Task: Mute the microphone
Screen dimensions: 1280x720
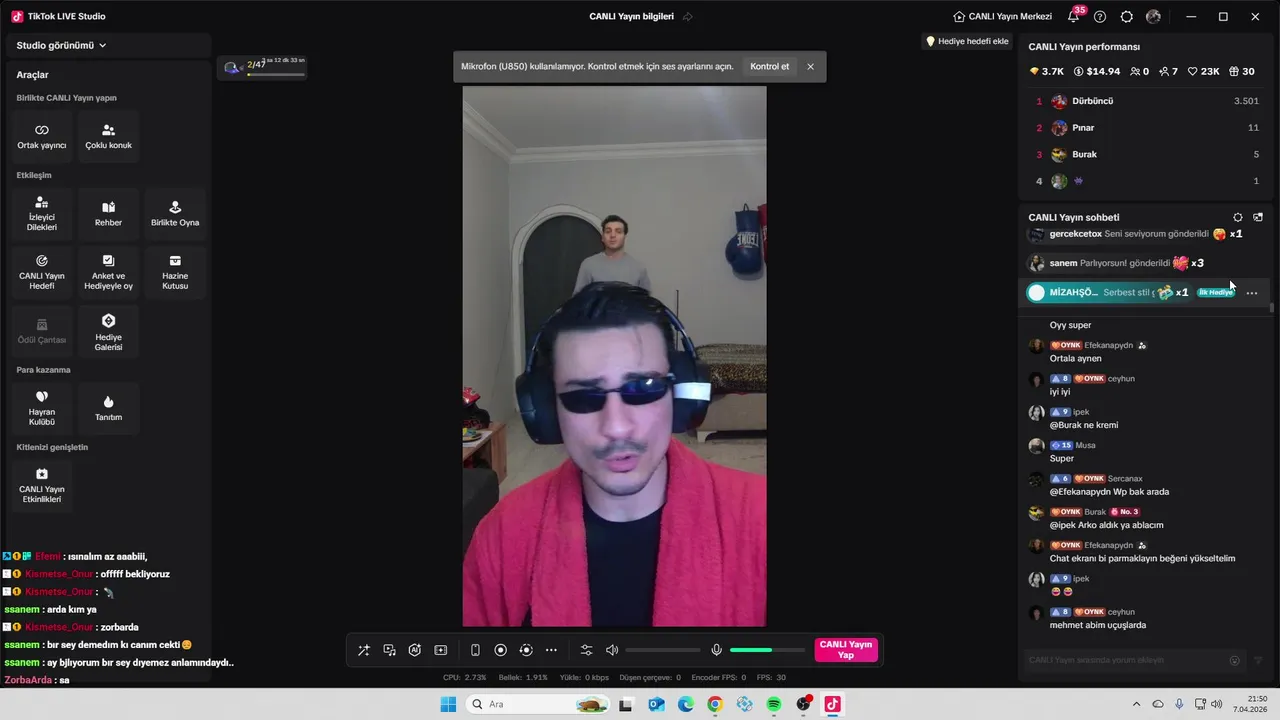Action: 717,650
